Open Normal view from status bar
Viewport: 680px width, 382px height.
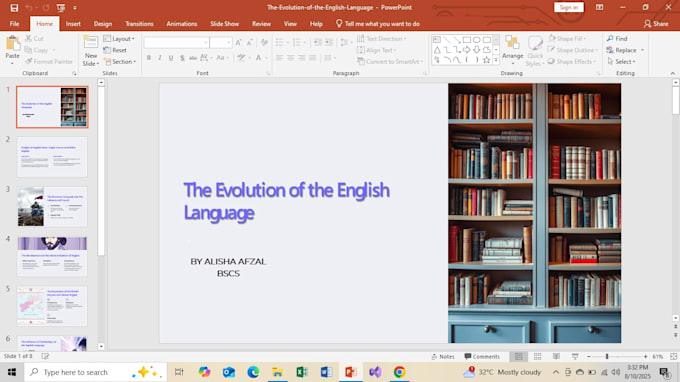click(518, 356)
